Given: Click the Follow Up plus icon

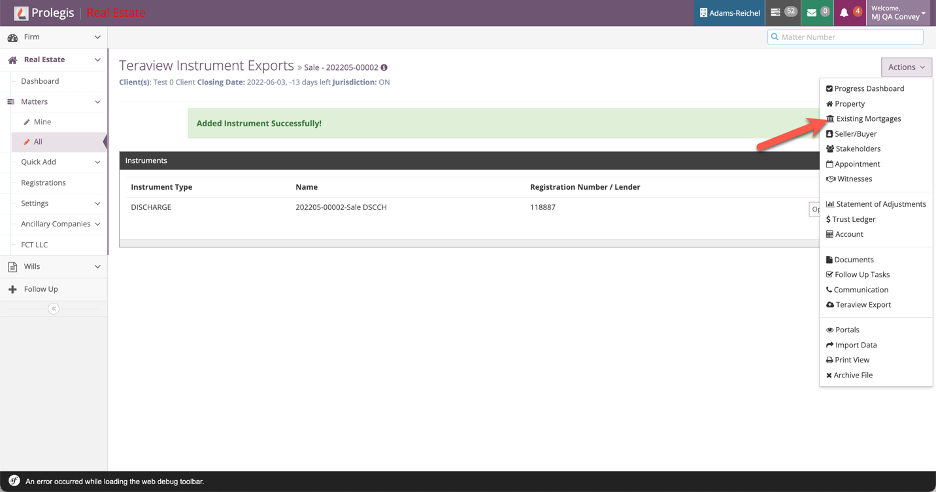Looking at the screenshot, I should click(12, 289).
